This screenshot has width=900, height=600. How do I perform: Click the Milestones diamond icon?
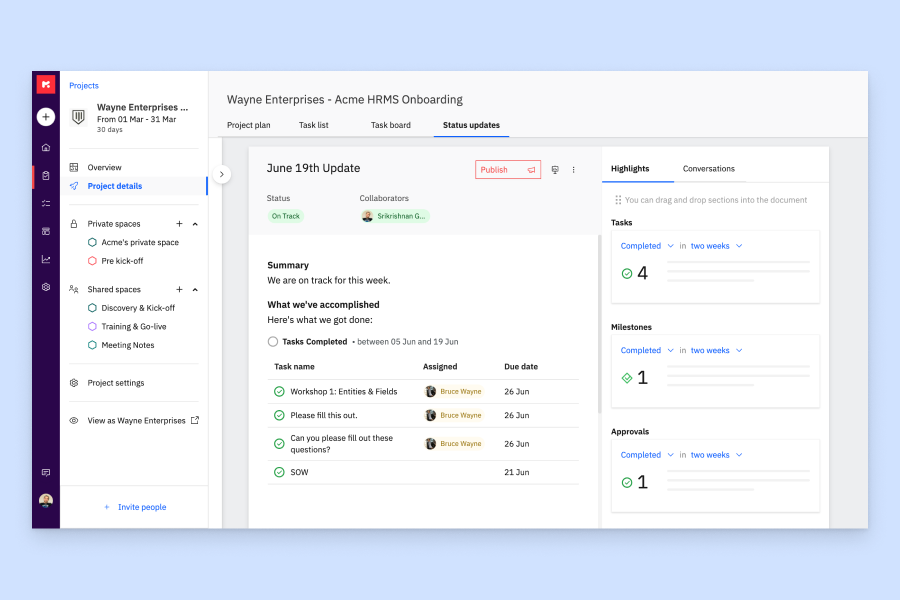tap(627, 378)
